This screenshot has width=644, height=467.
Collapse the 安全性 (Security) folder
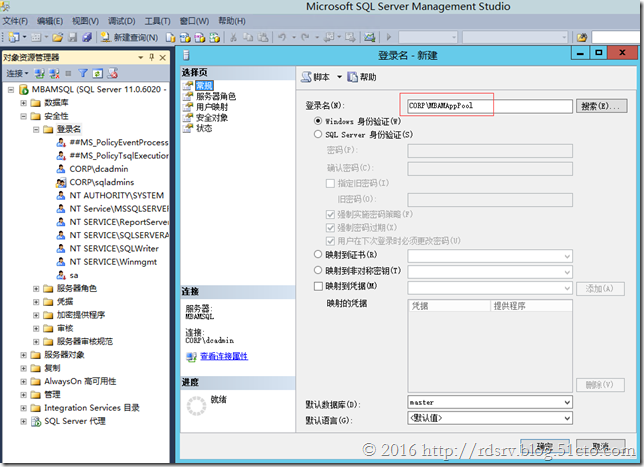(x=24, y=116)
